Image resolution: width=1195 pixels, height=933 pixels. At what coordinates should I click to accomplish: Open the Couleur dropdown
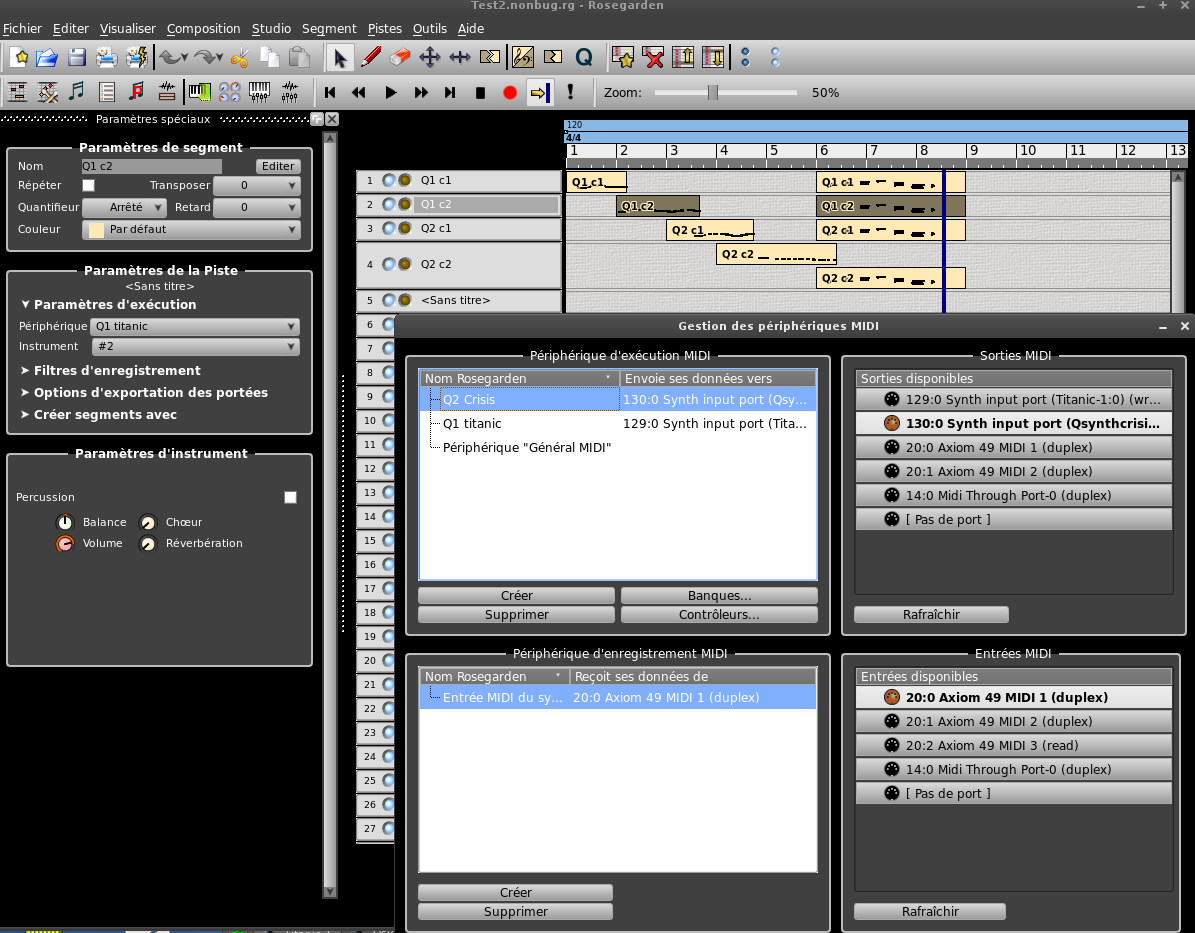191,229
